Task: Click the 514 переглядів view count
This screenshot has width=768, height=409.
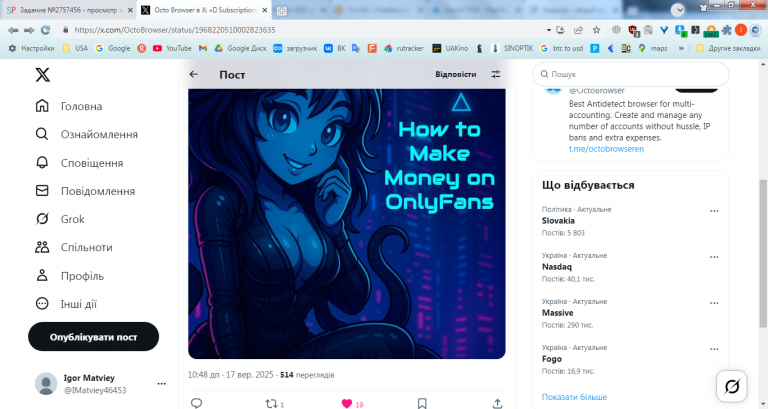Action: click(307, 375)
